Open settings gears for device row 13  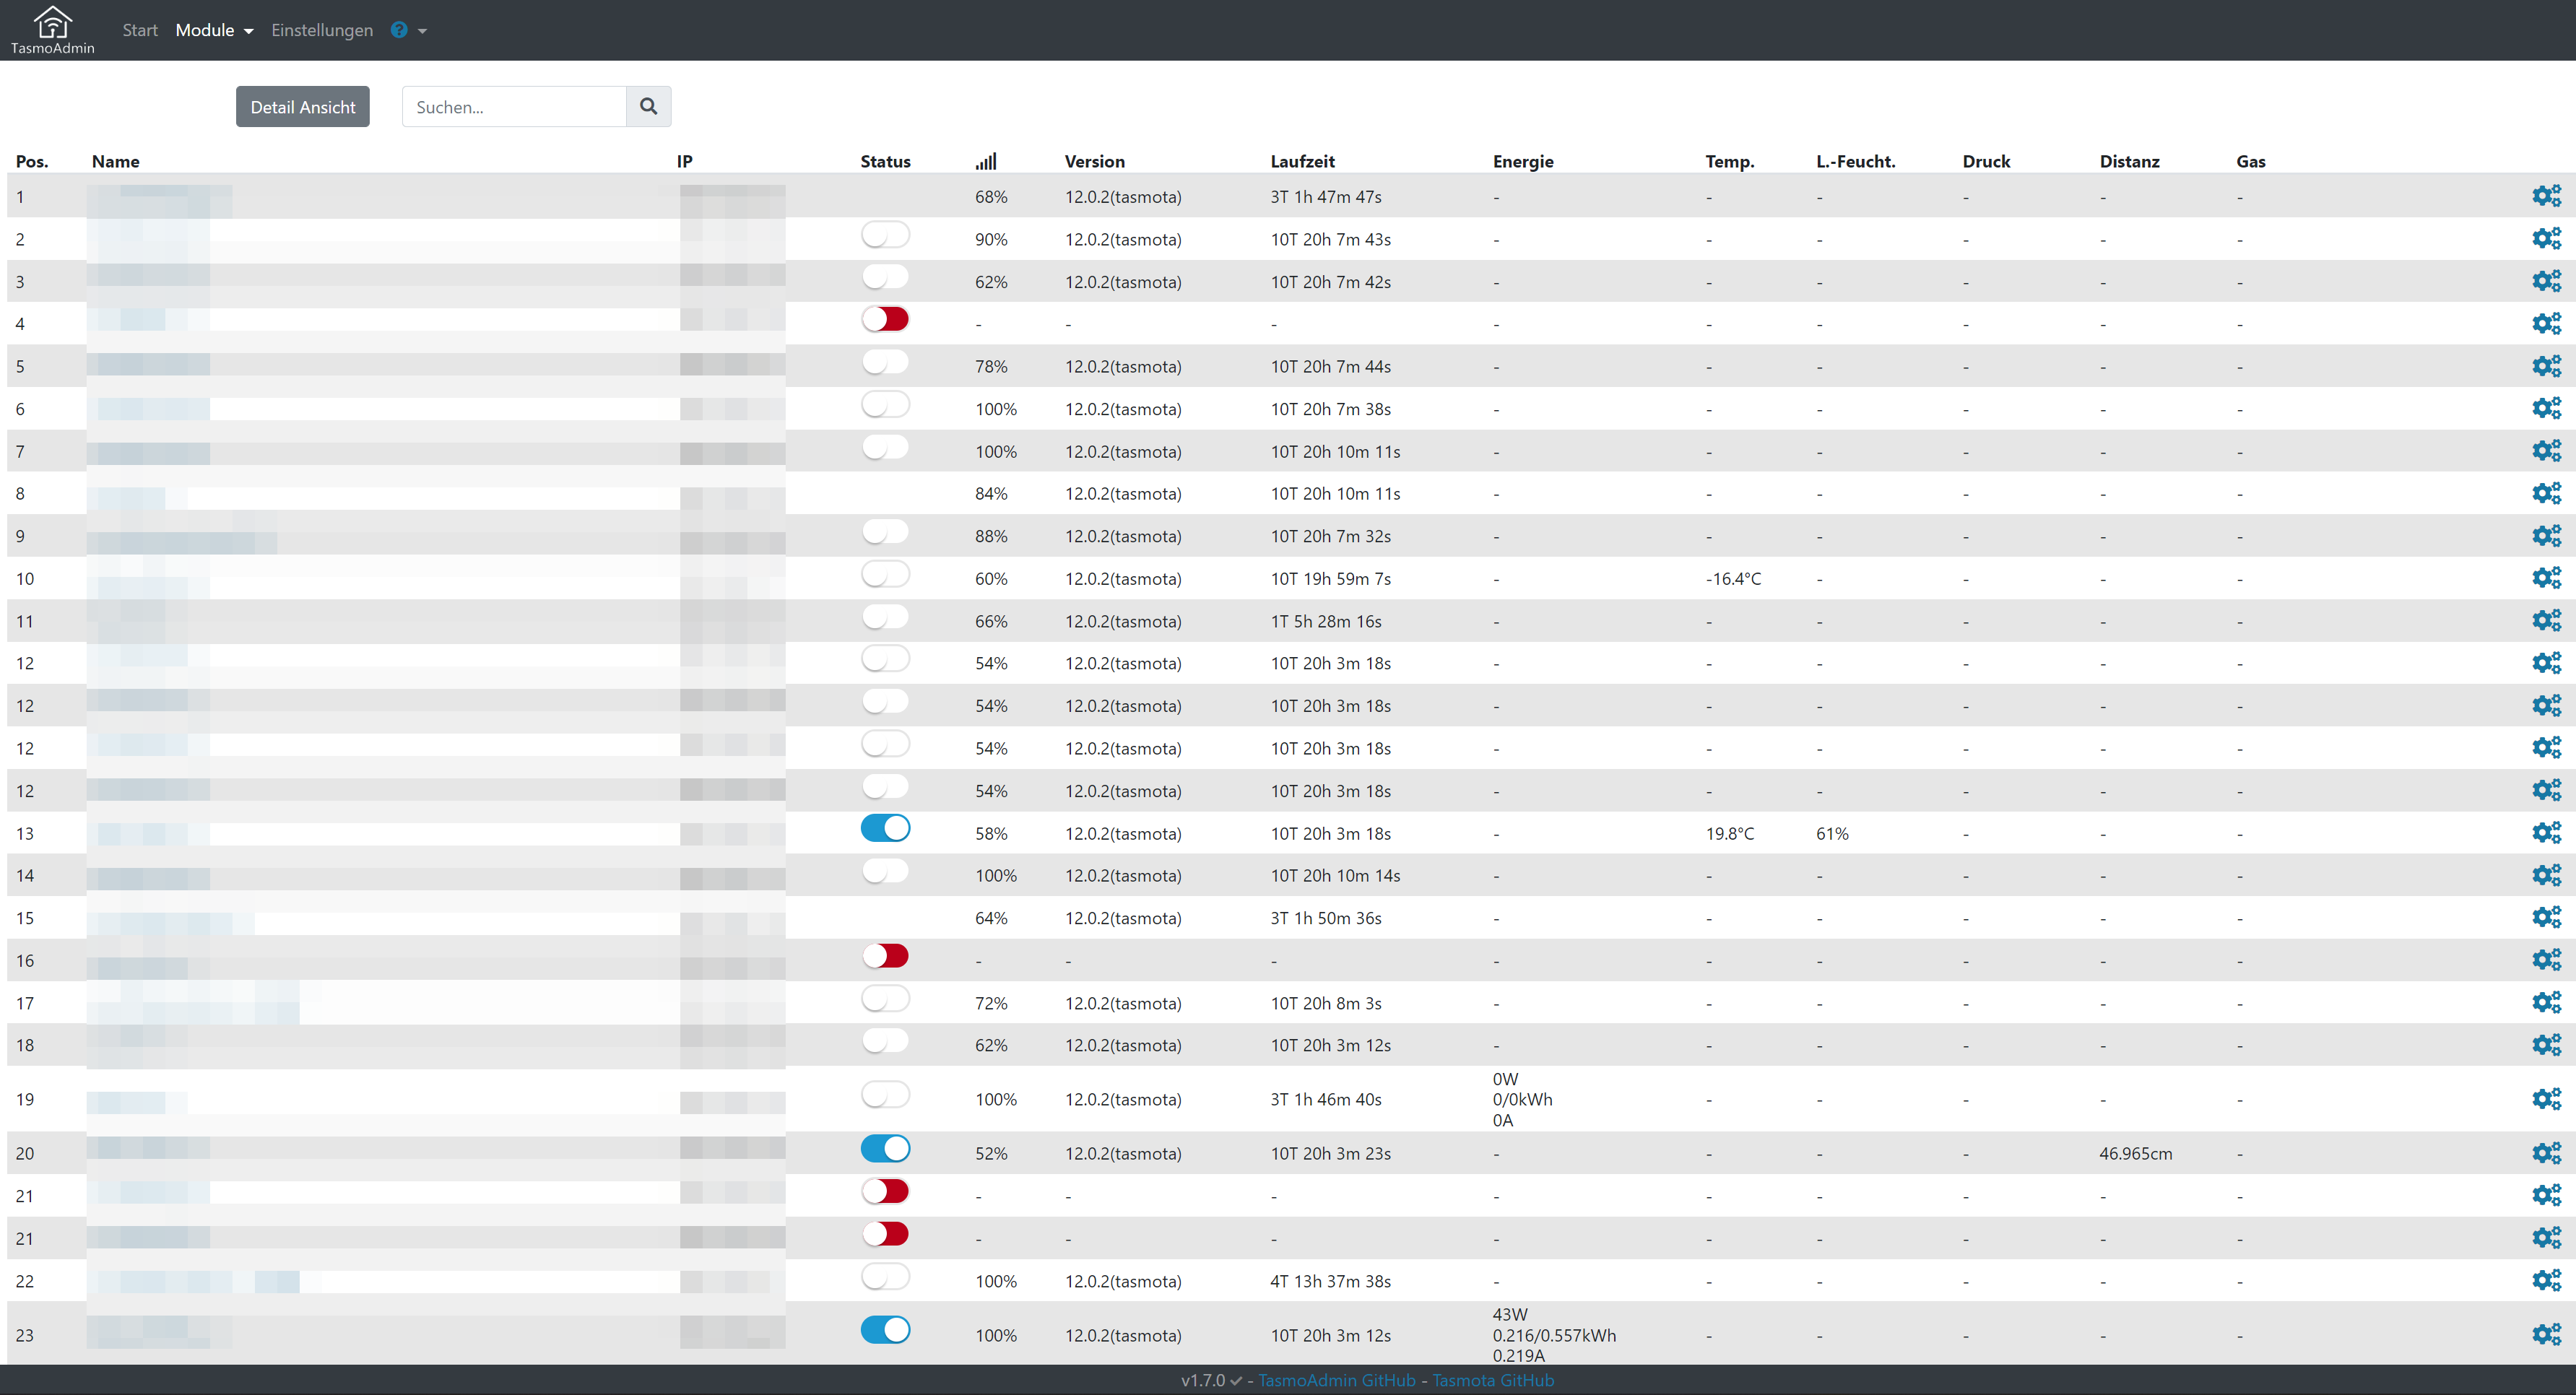(2546, 833)
